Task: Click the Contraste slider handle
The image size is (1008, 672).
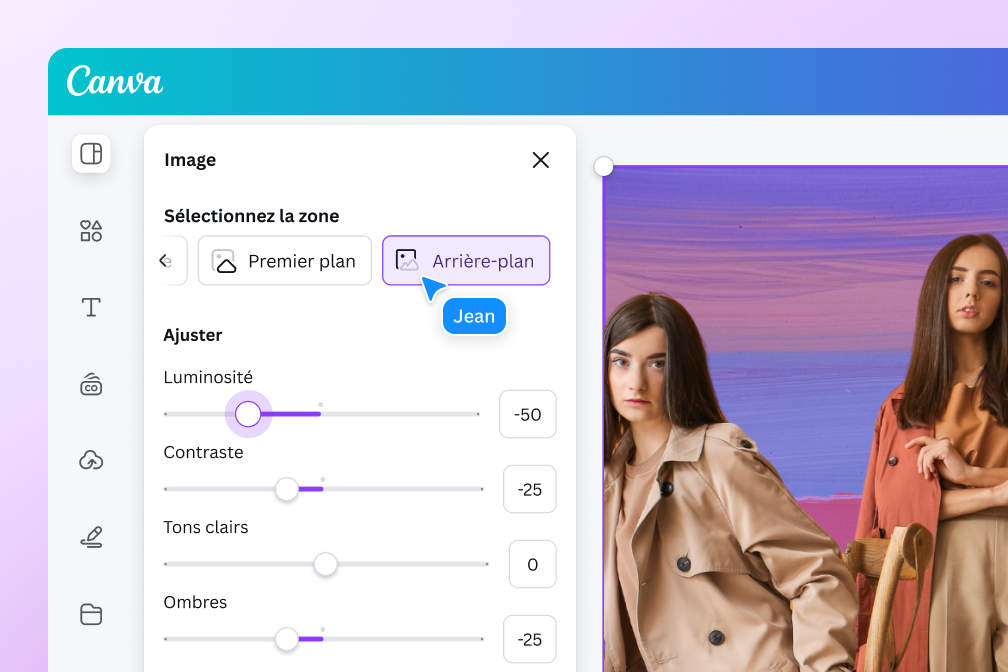Action: (287, 489)
